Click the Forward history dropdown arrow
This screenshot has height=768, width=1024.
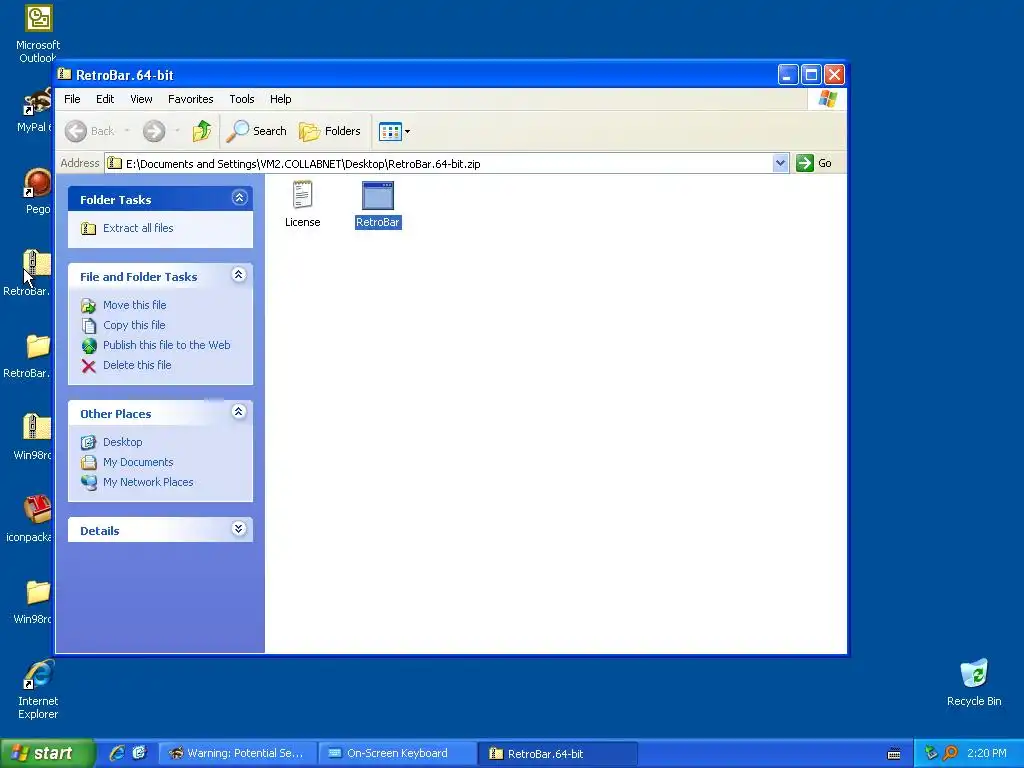[177, 131]
